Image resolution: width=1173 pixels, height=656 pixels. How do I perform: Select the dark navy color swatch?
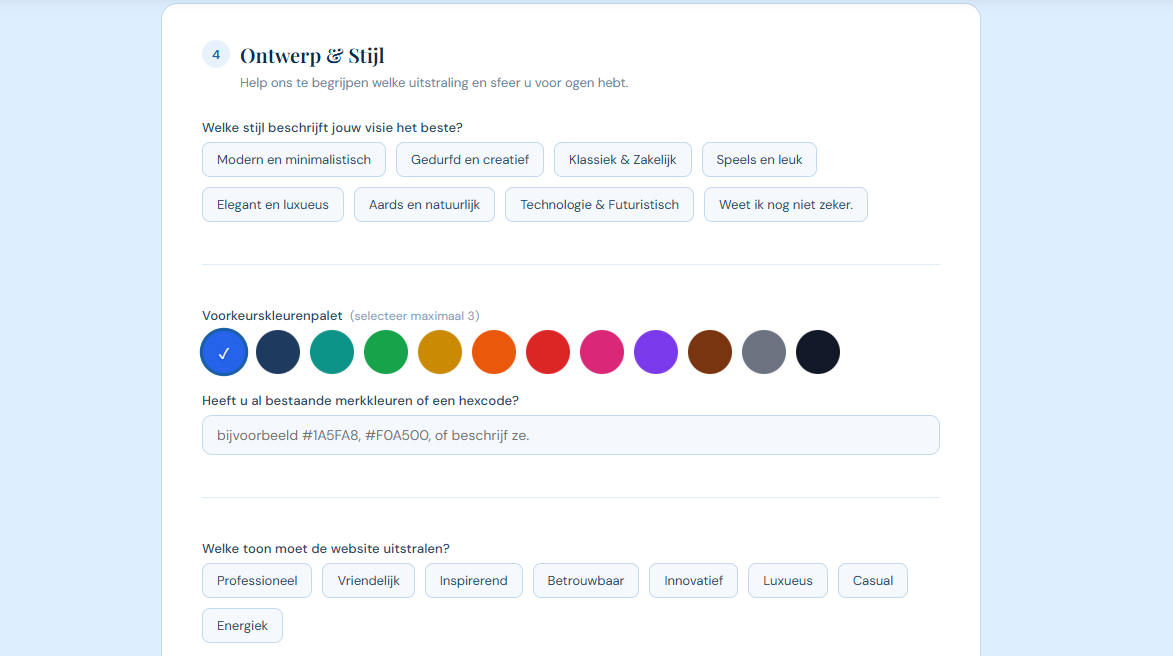278,352
